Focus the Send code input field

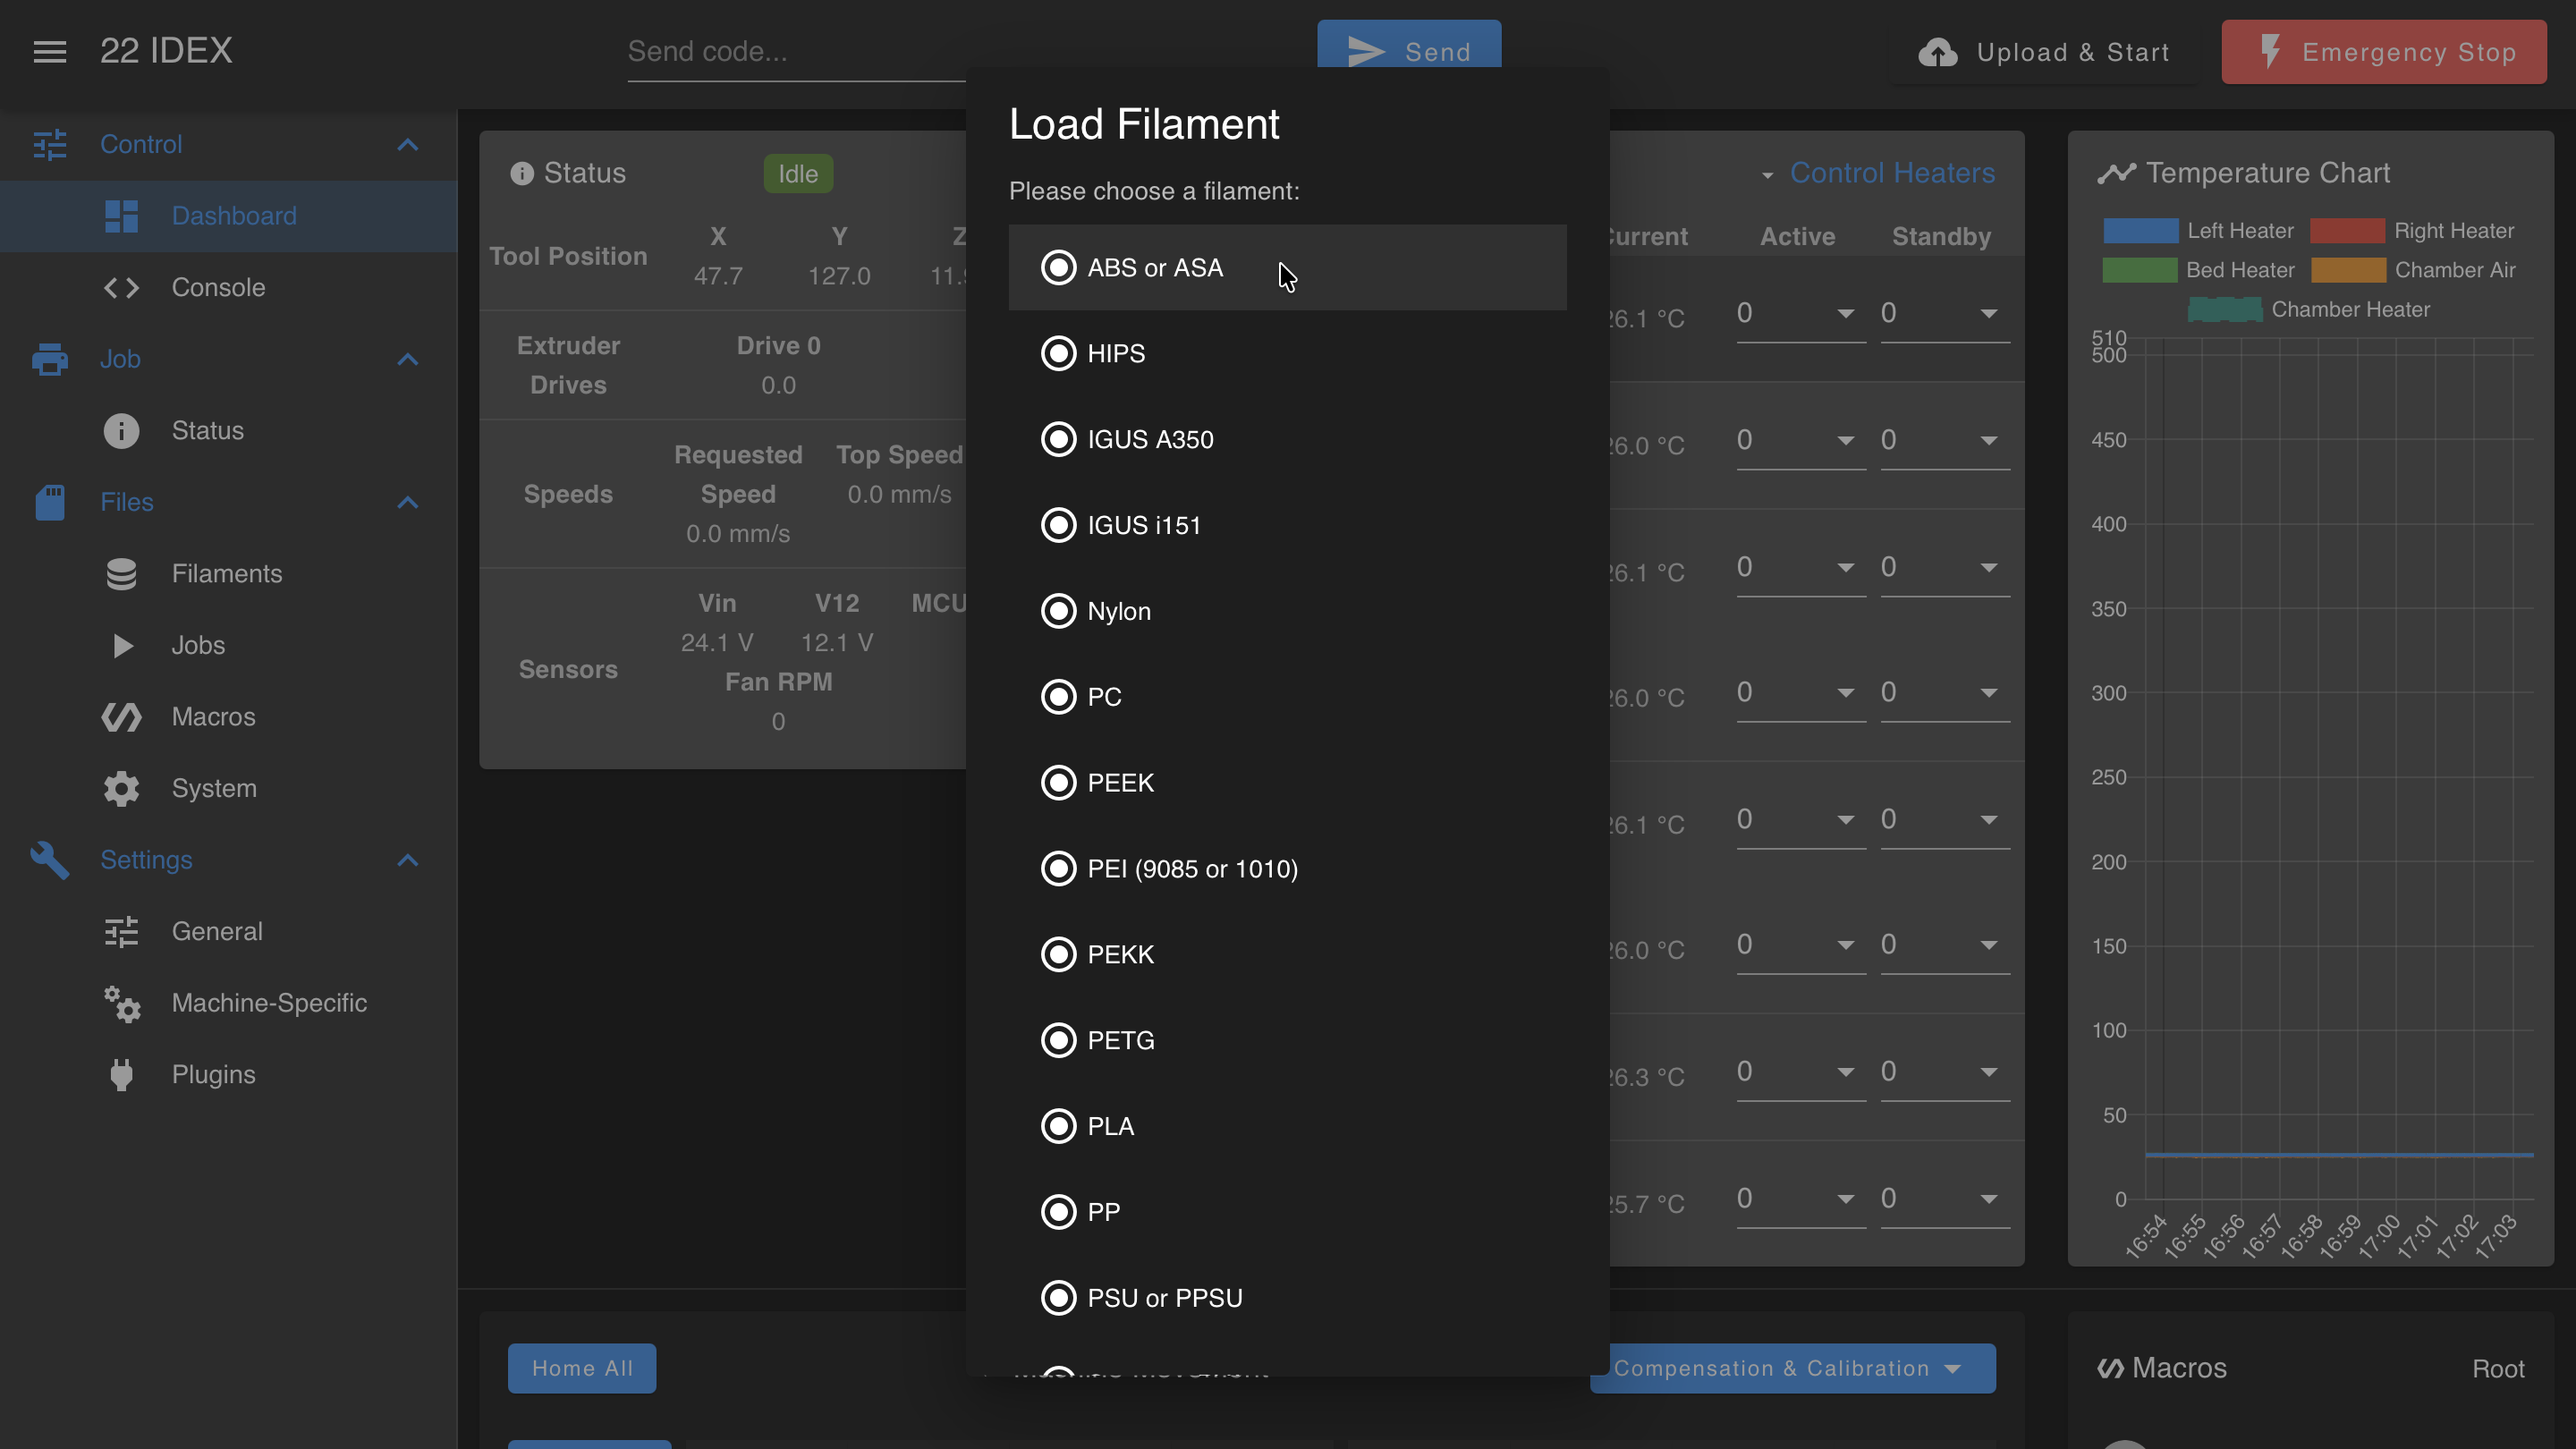point(797,52)
